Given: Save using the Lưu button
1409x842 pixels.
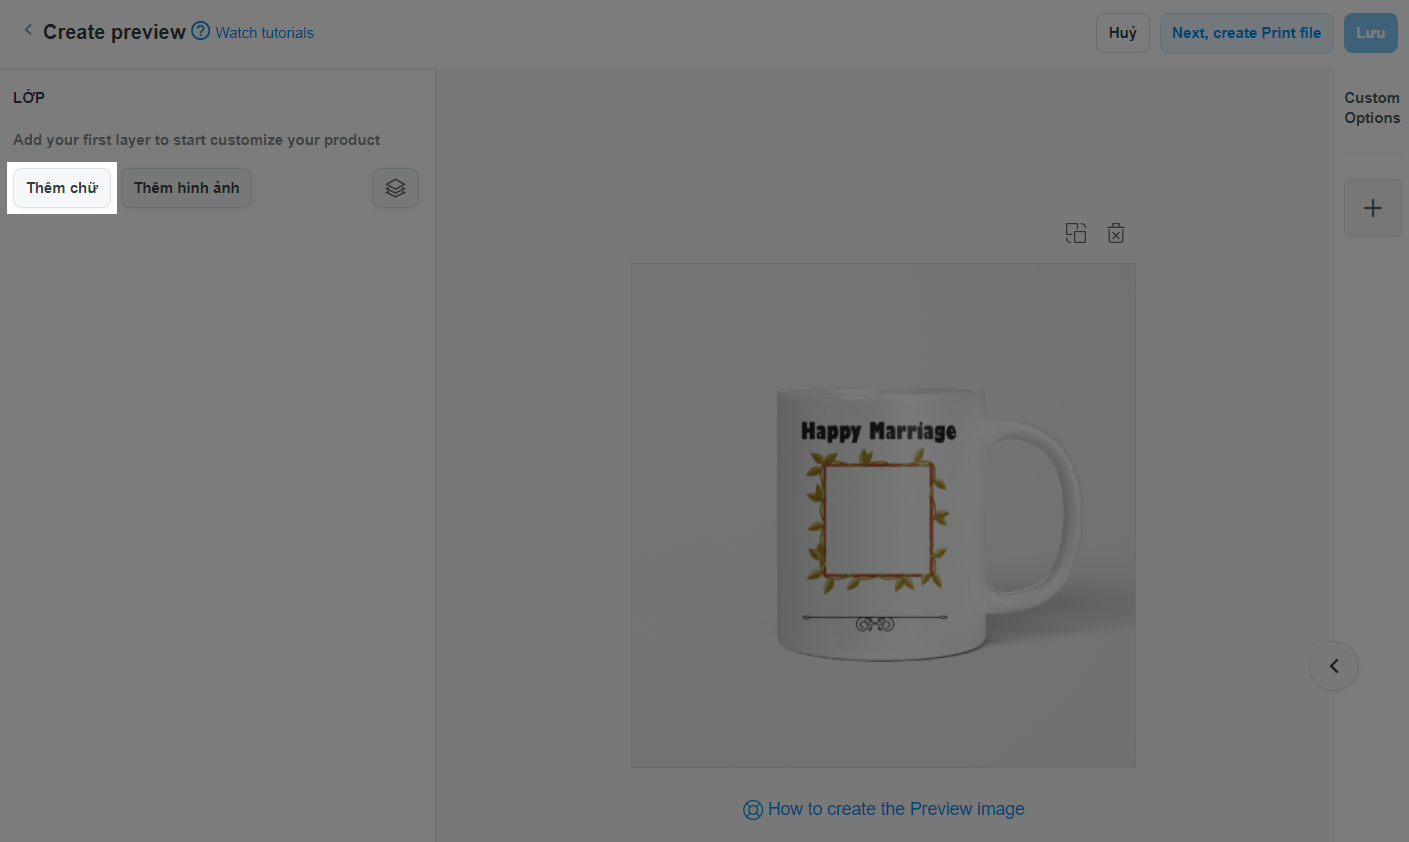Looking at the screenshot, I should (x=1370, y=33).
